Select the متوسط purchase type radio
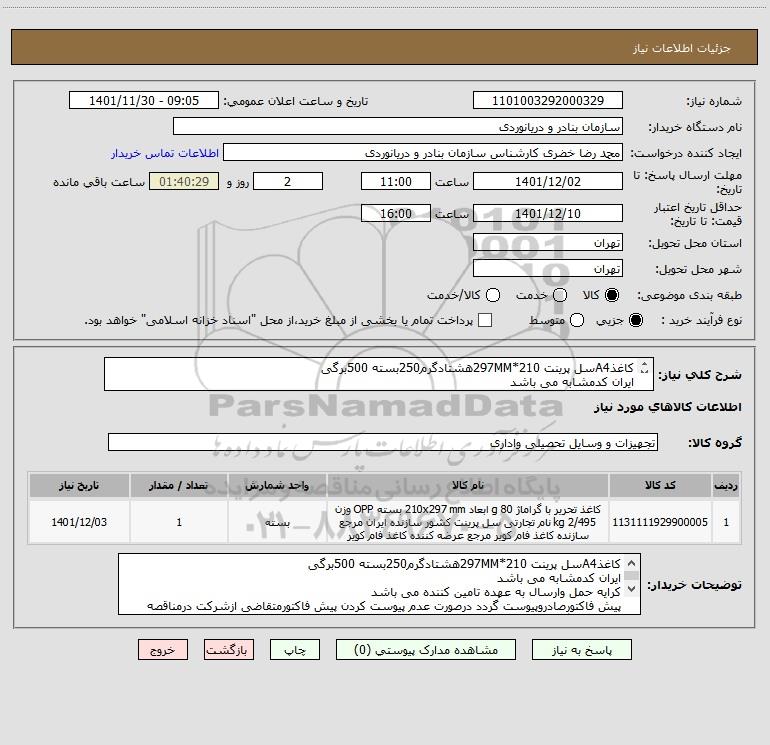 [577, 320]
